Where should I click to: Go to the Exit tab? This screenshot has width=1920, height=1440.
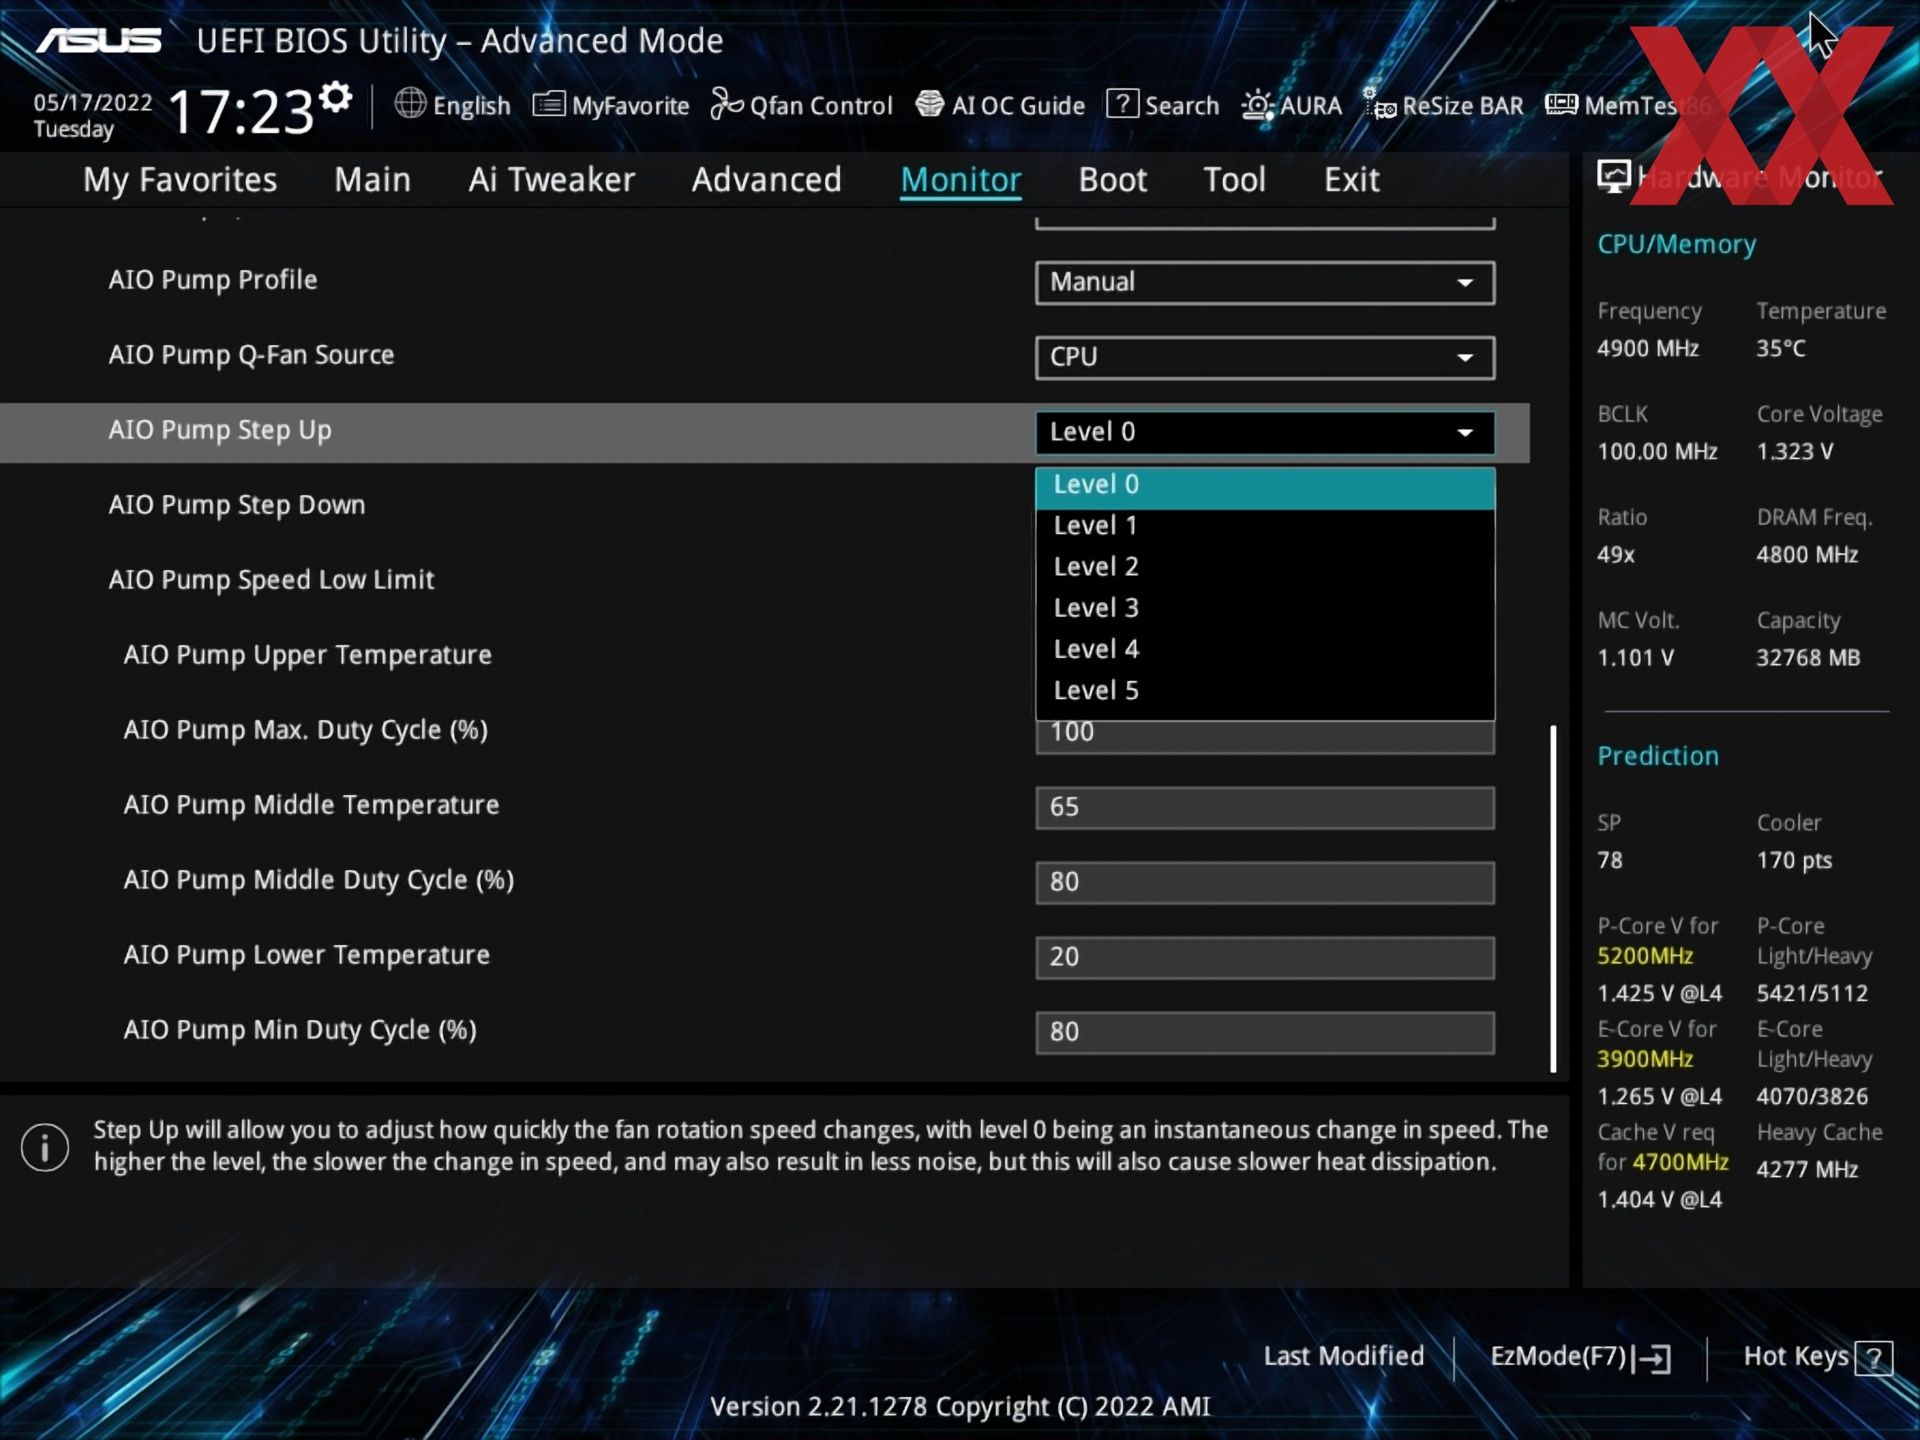coord(1351,180)
